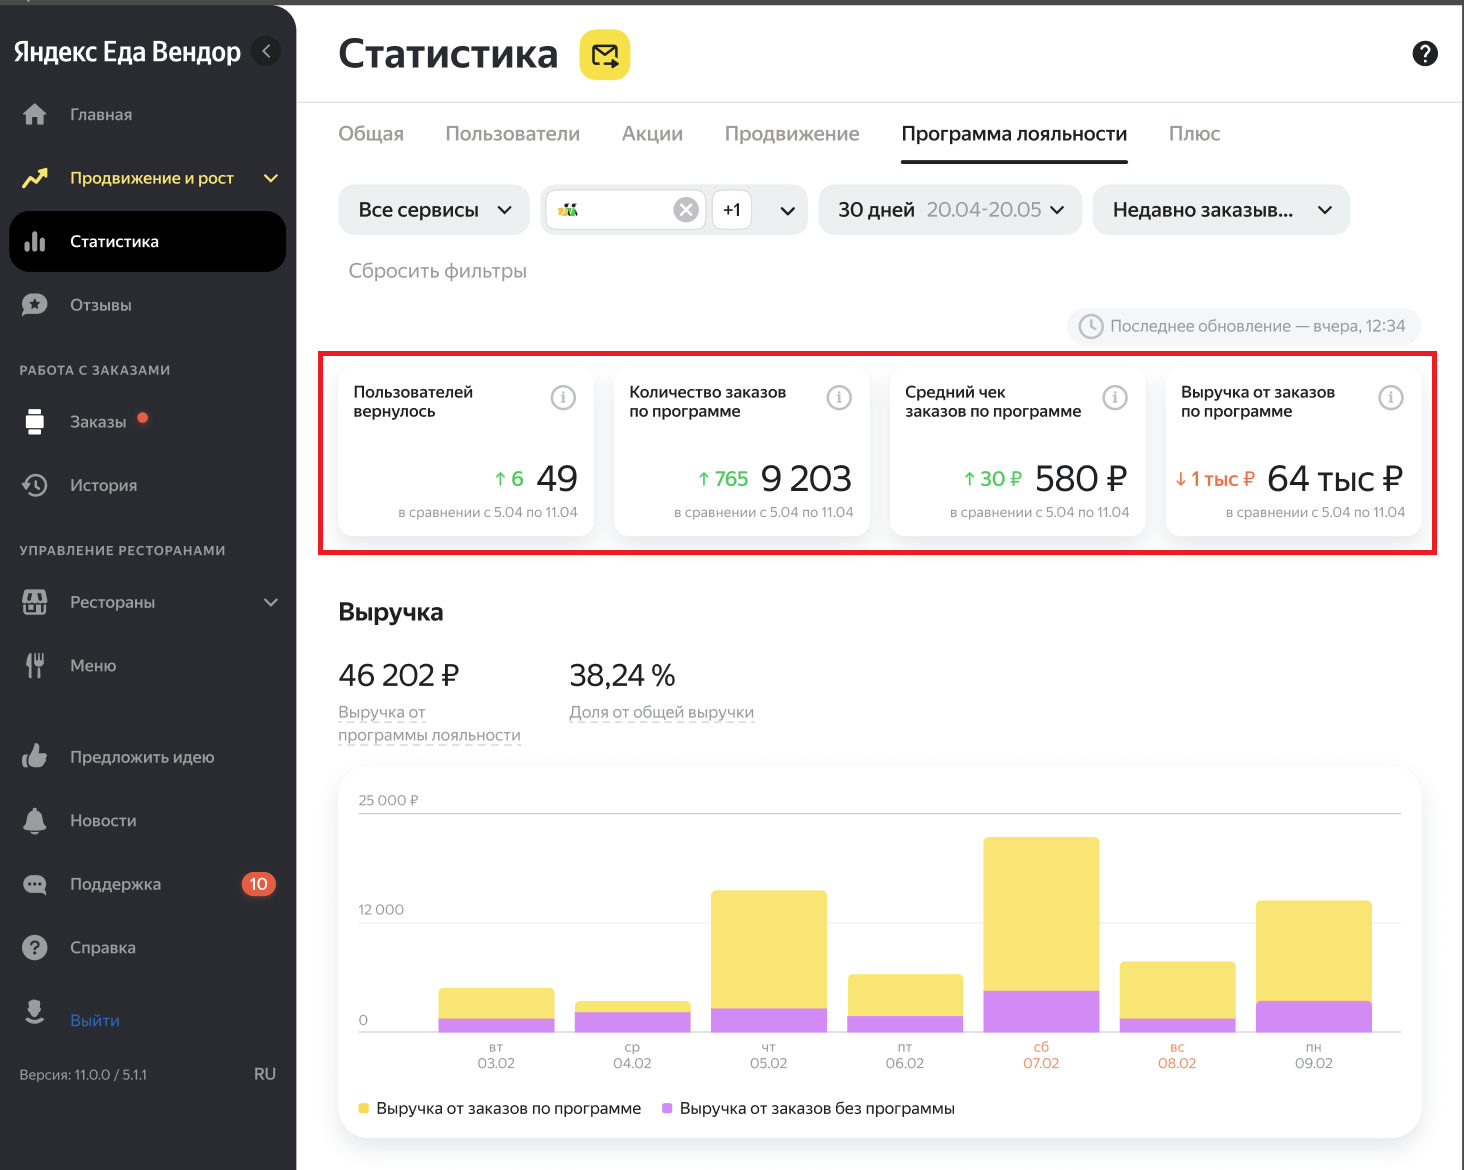Click info icon on Пользователей вернулось card
Image resolution: width=1464 pixels, height=1170 pixels.
(x=563, y=398)
